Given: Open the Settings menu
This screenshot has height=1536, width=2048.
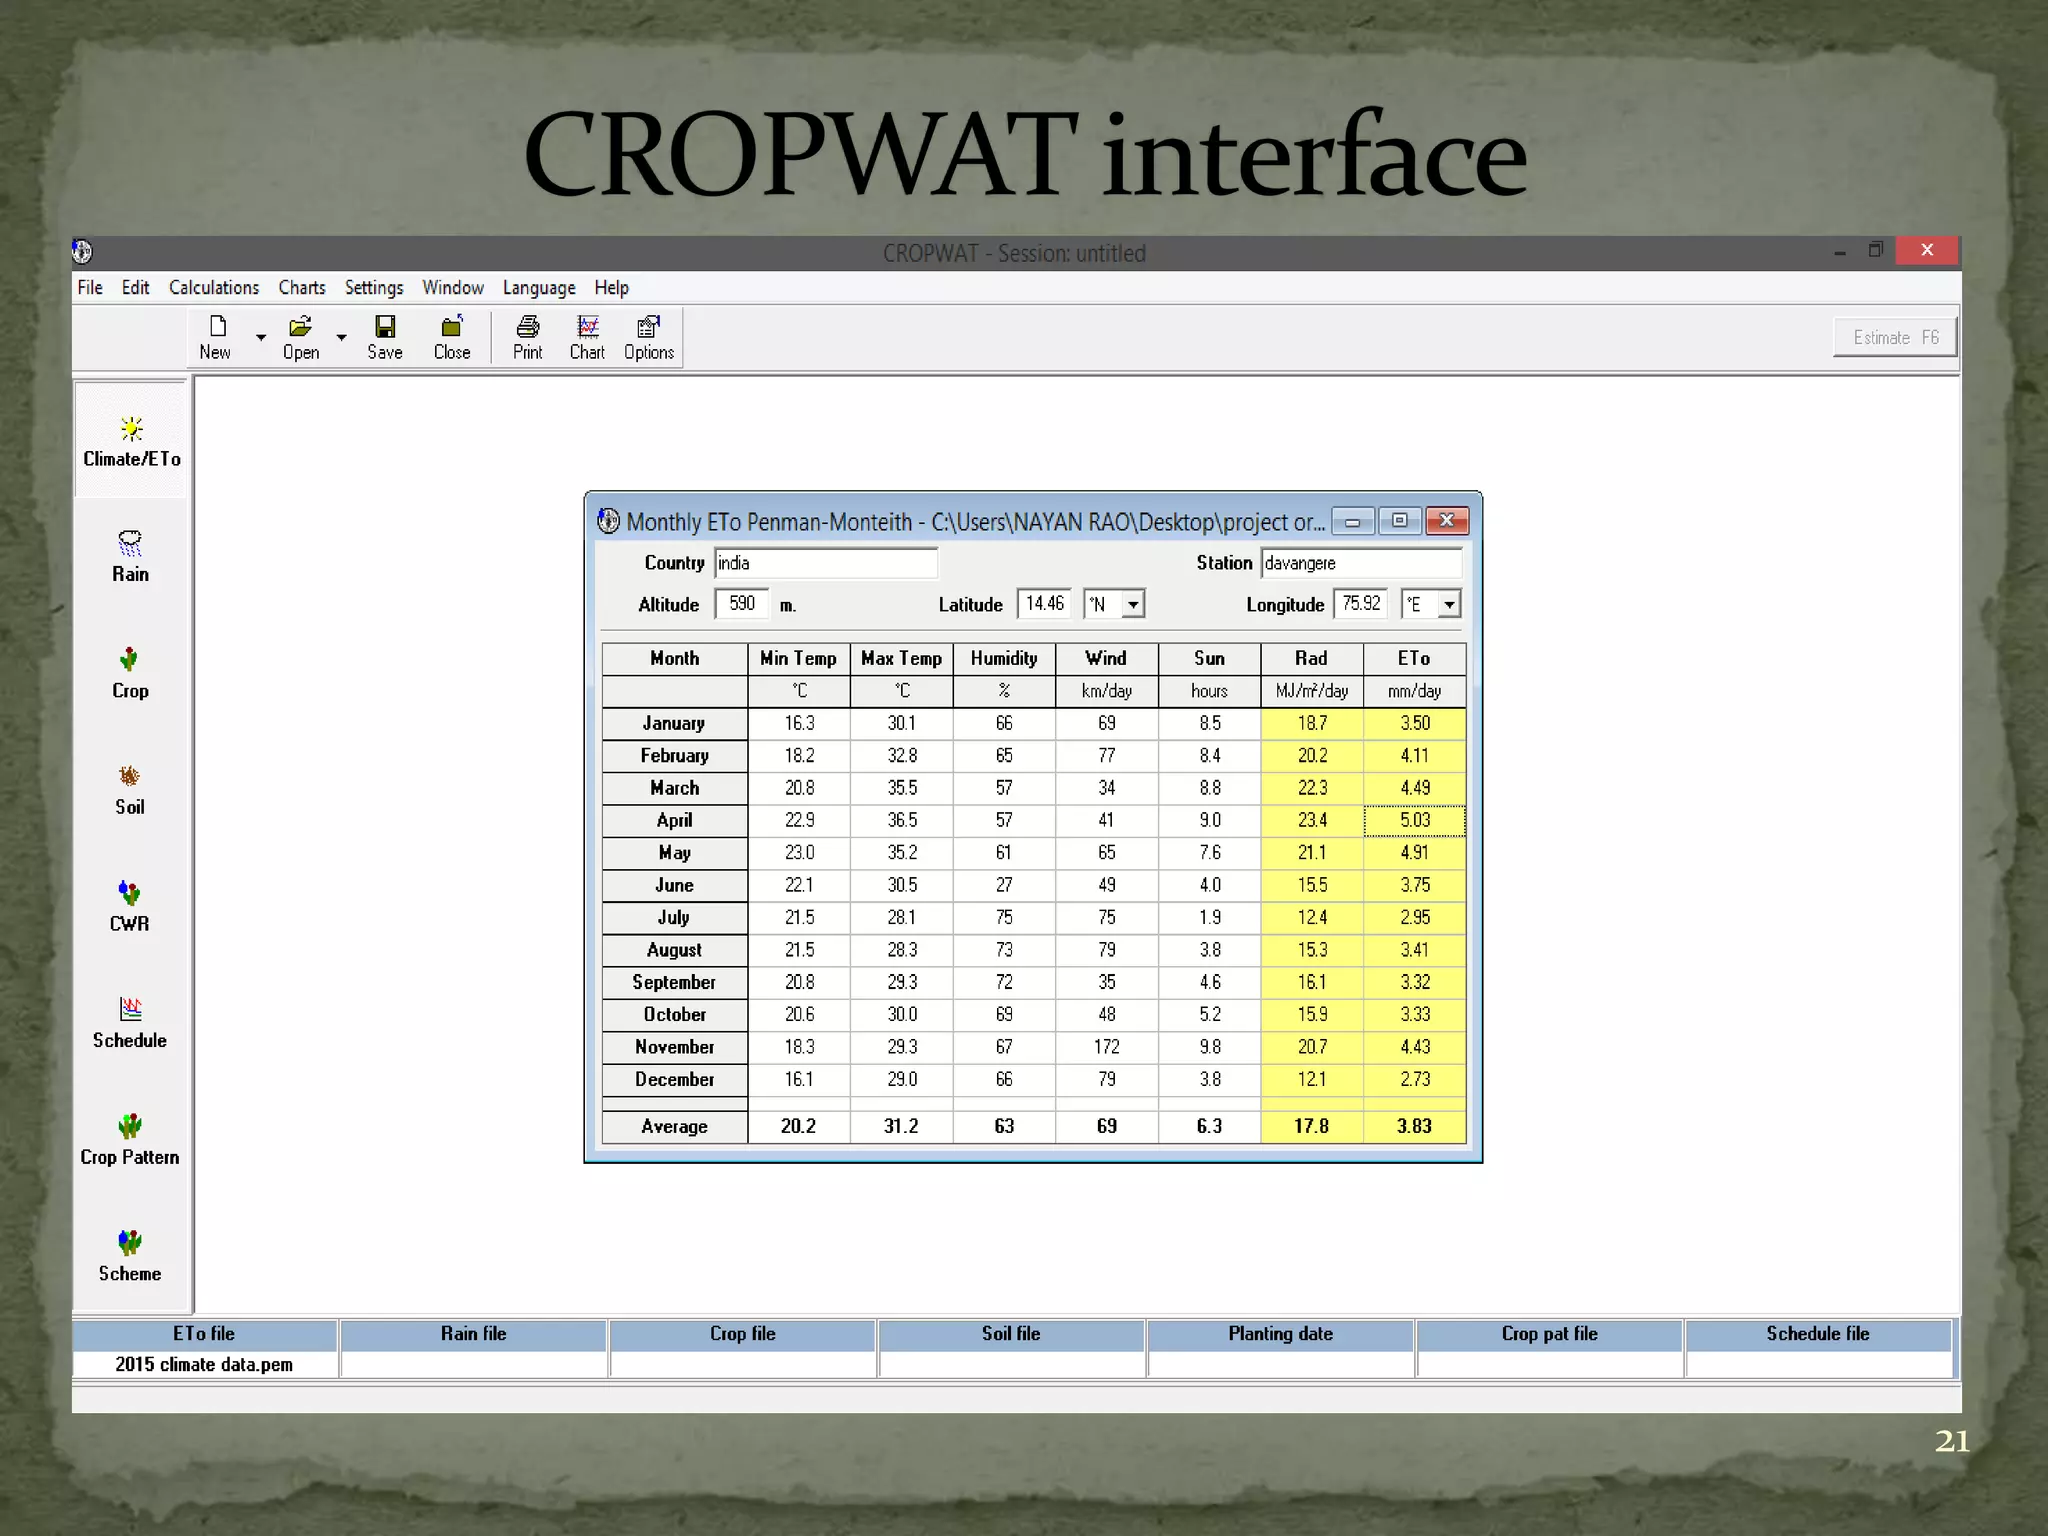Looking at the screenshot, I should tap(374, 288).
